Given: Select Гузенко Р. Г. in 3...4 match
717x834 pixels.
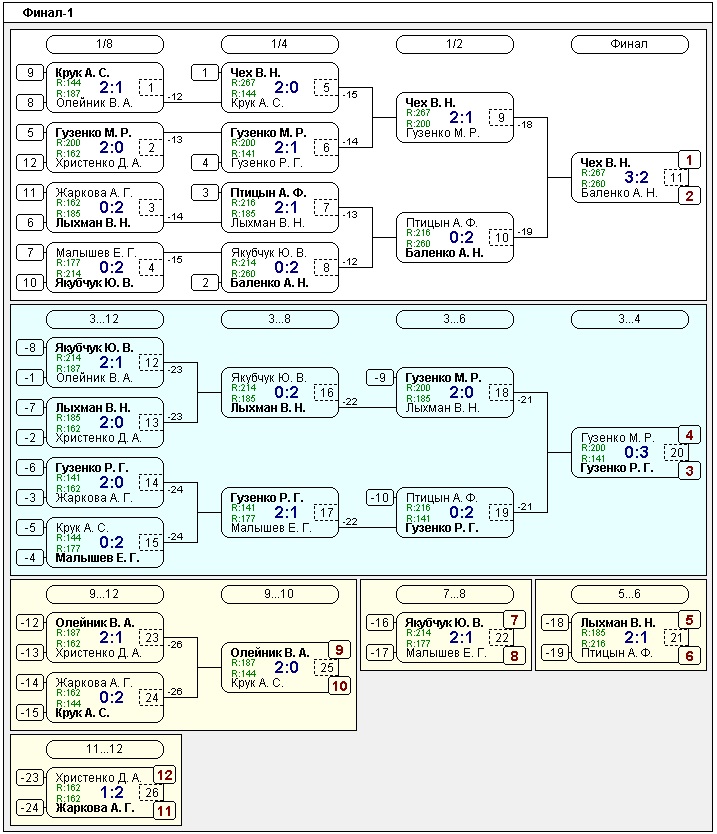Looking at the screenshot, I should tap(617, 468).
